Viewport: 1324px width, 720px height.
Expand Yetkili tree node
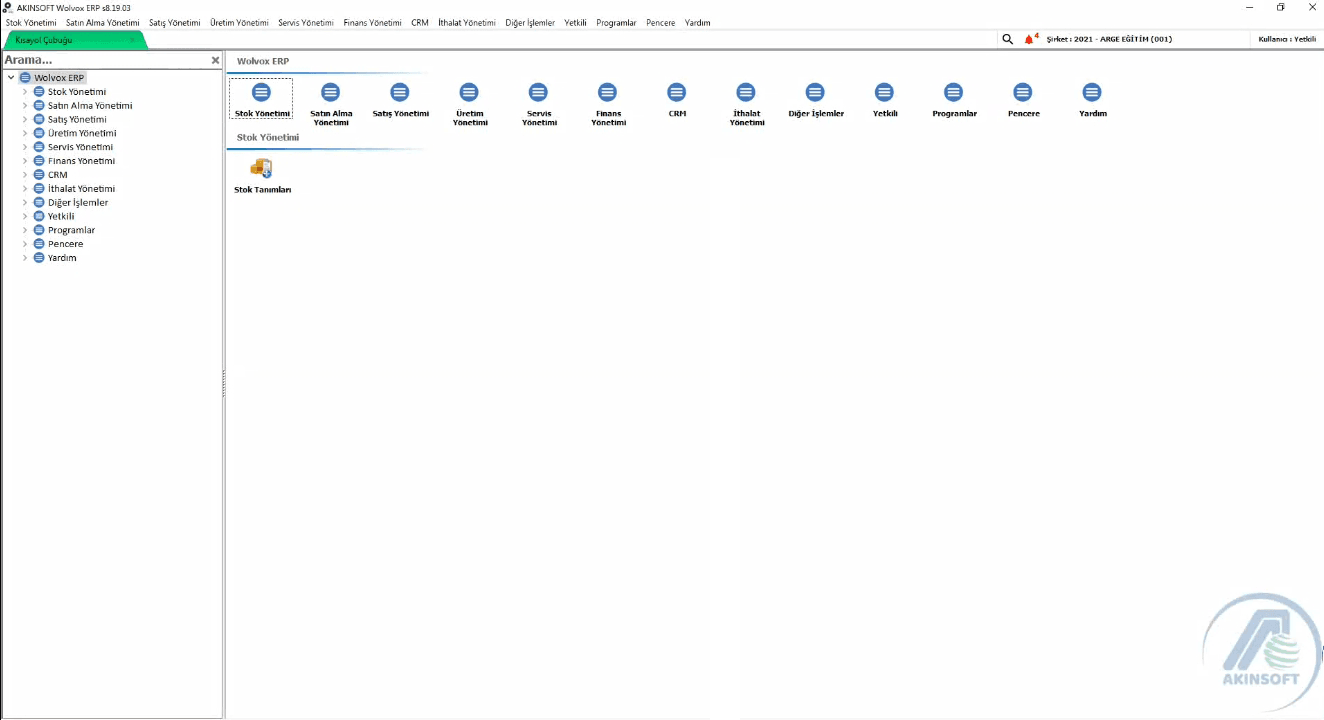coord(25,216)
